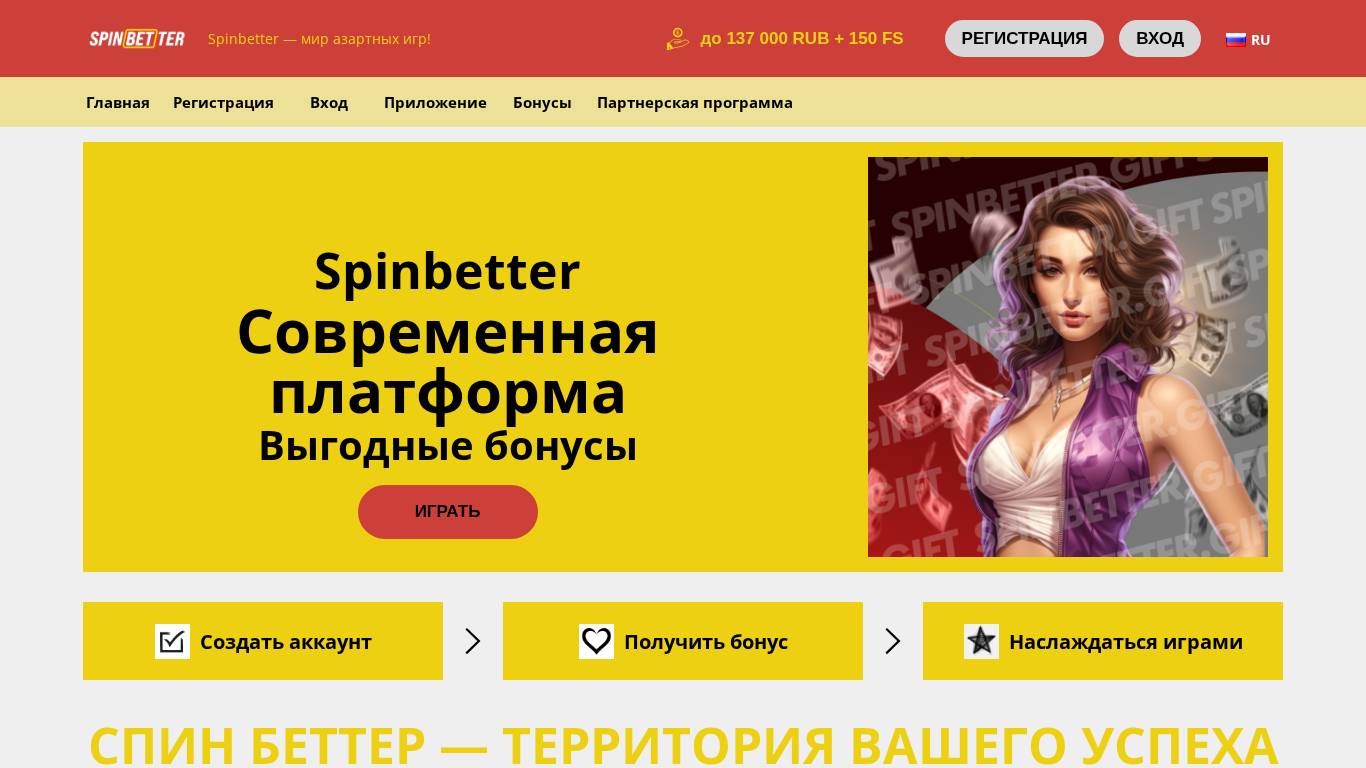
Task: Click the arrow after Создать аккаунт step
Action: tap(473, 641)
